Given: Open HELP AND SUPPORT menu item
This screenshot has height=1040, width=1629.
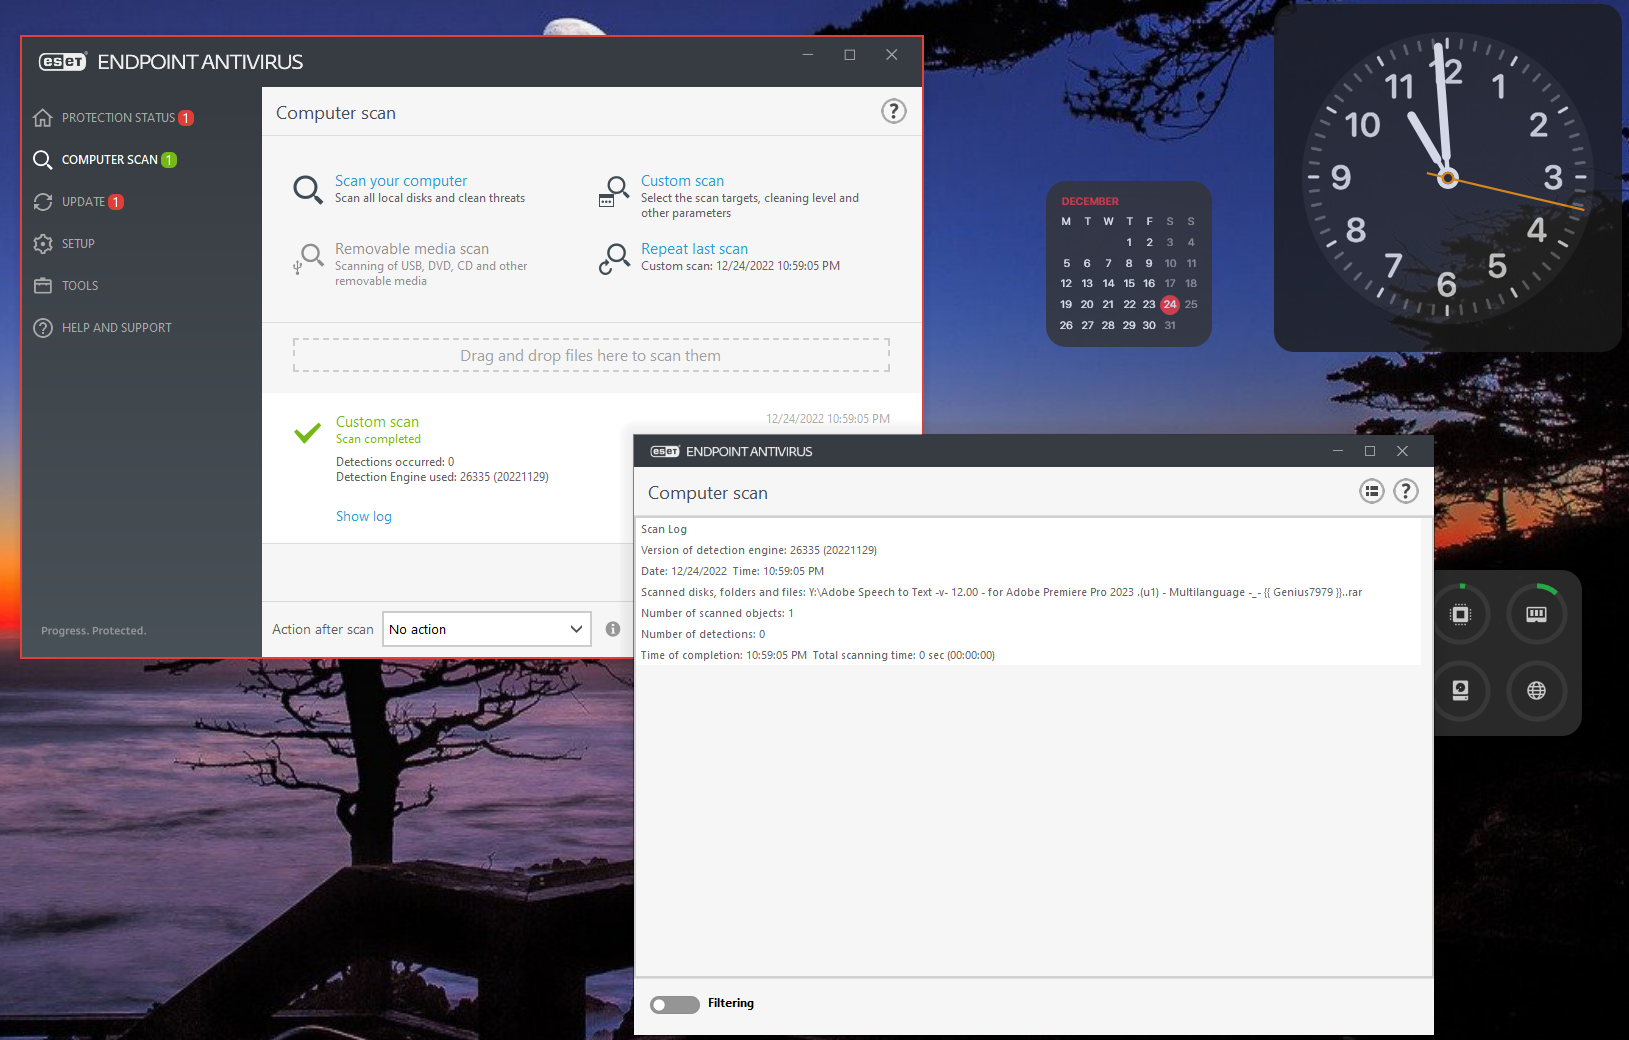Looking at the screenshot, I should pyautogui.click(x=117, y=328).
